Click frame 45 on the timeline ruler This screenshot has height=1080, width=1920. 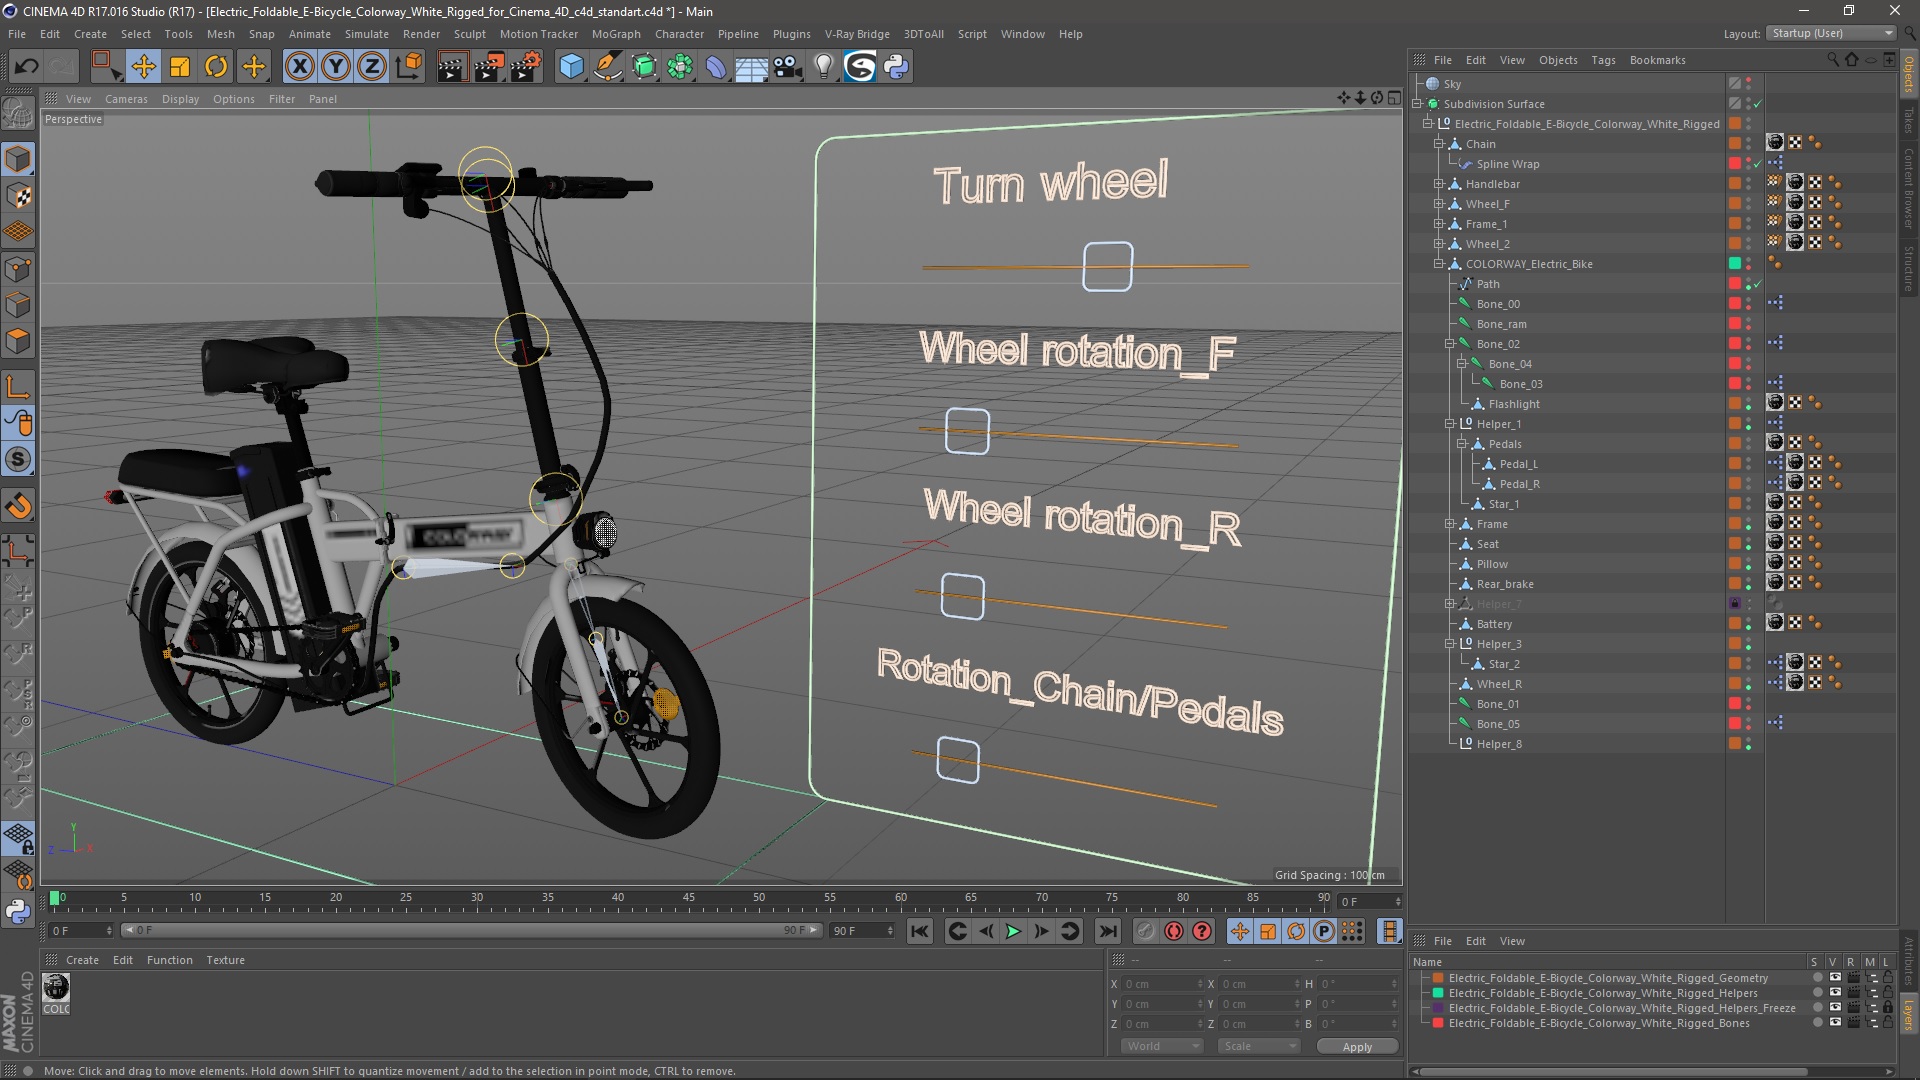click(688, 898)
